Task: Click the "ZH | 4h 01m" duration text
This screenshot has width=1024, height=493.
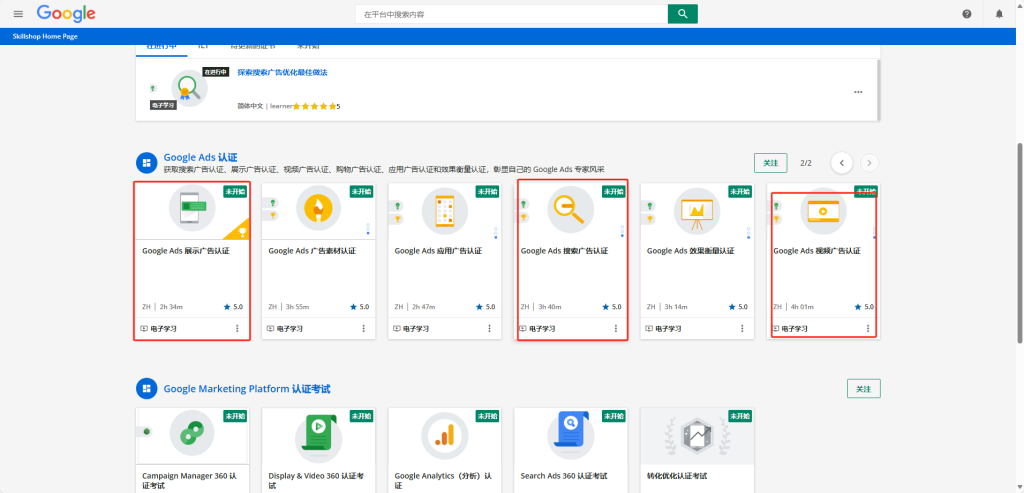Action: (x=794, y=307)
